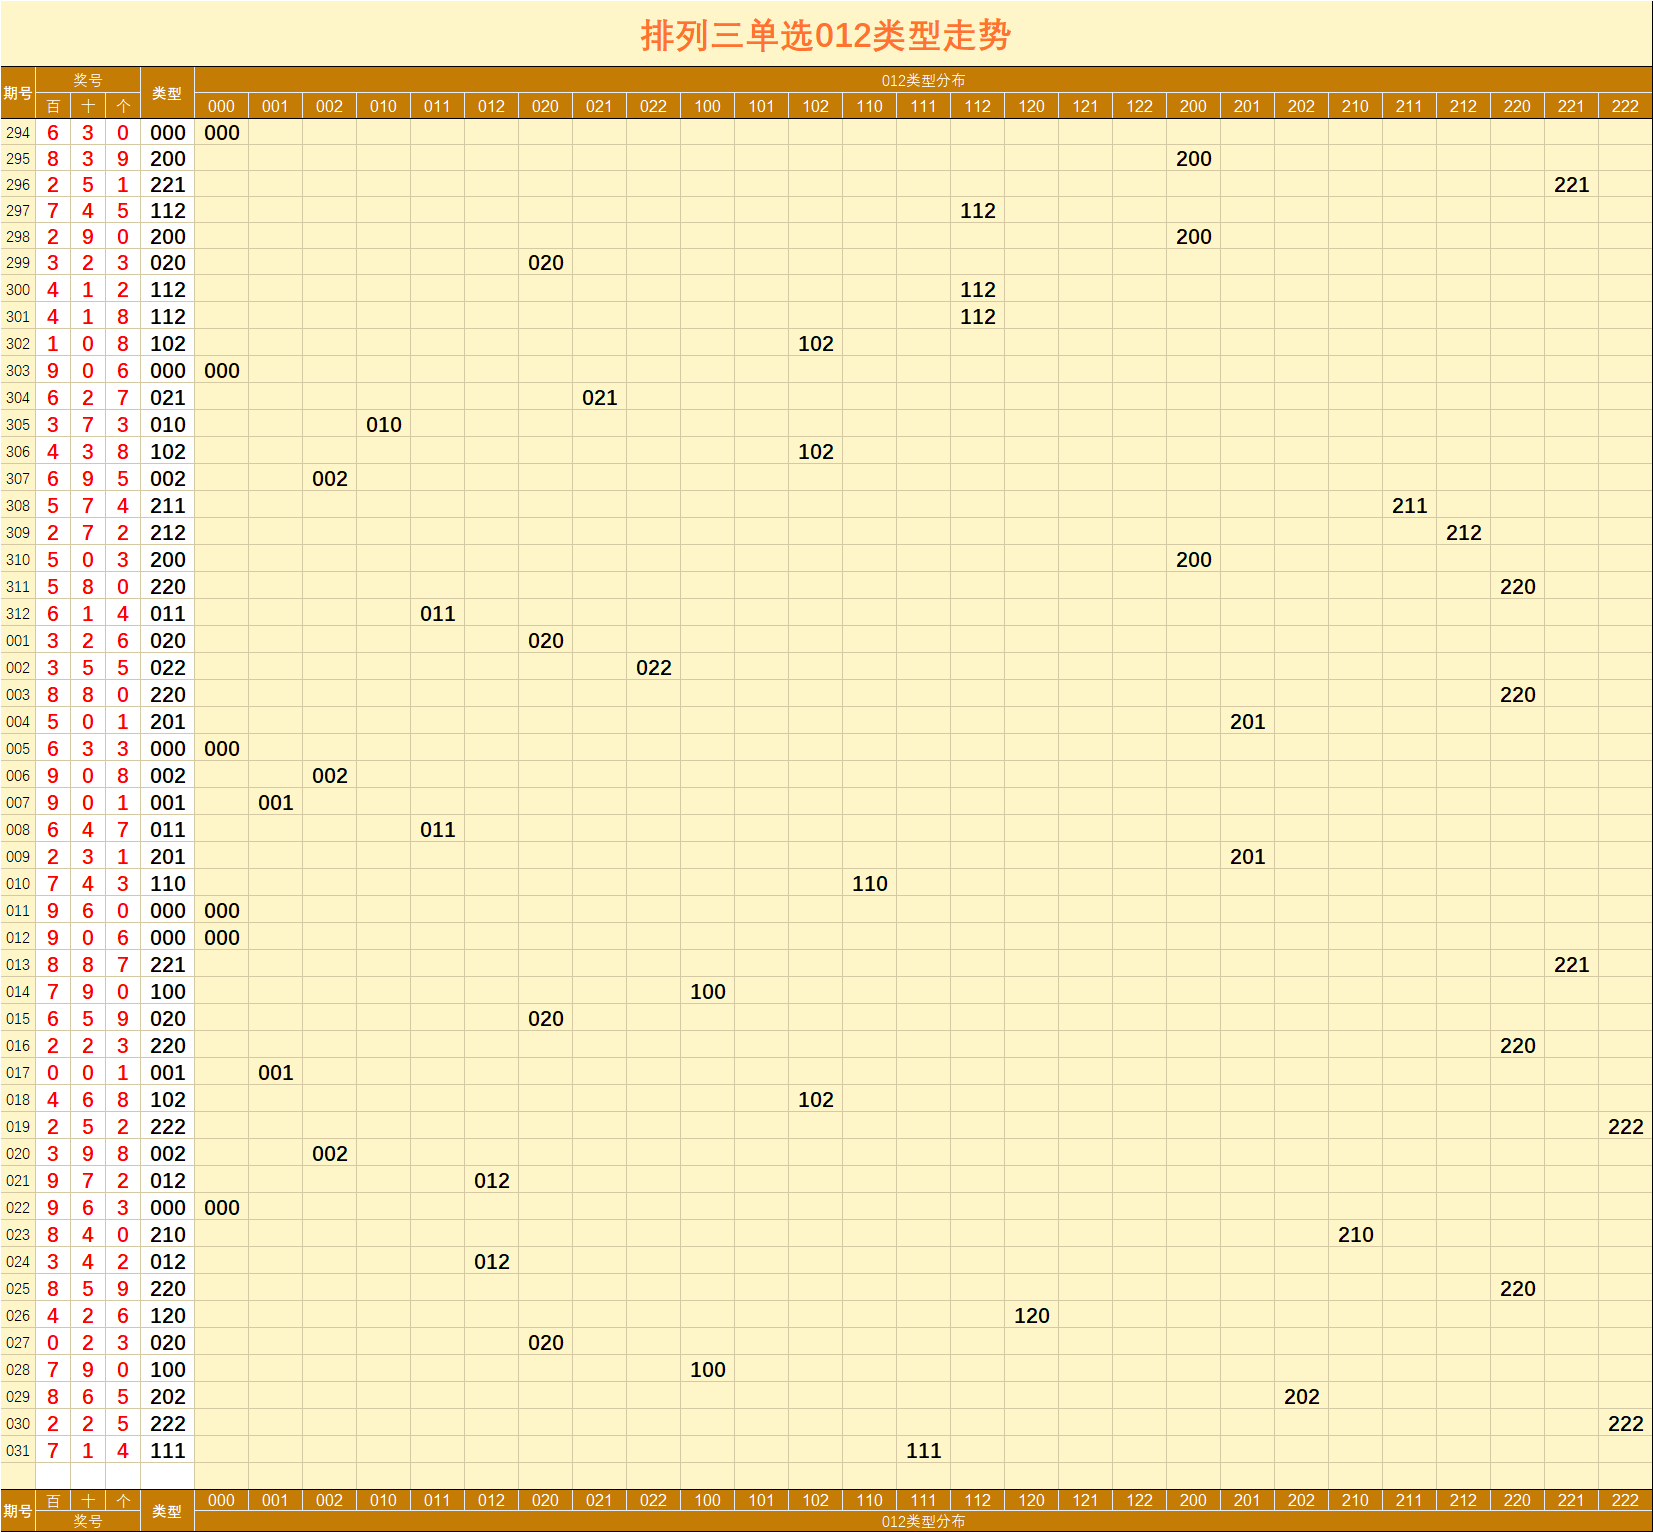1653x1532 pixels.
Task: Click distribution cell 200 in row 295
Action: (1193, 159)
